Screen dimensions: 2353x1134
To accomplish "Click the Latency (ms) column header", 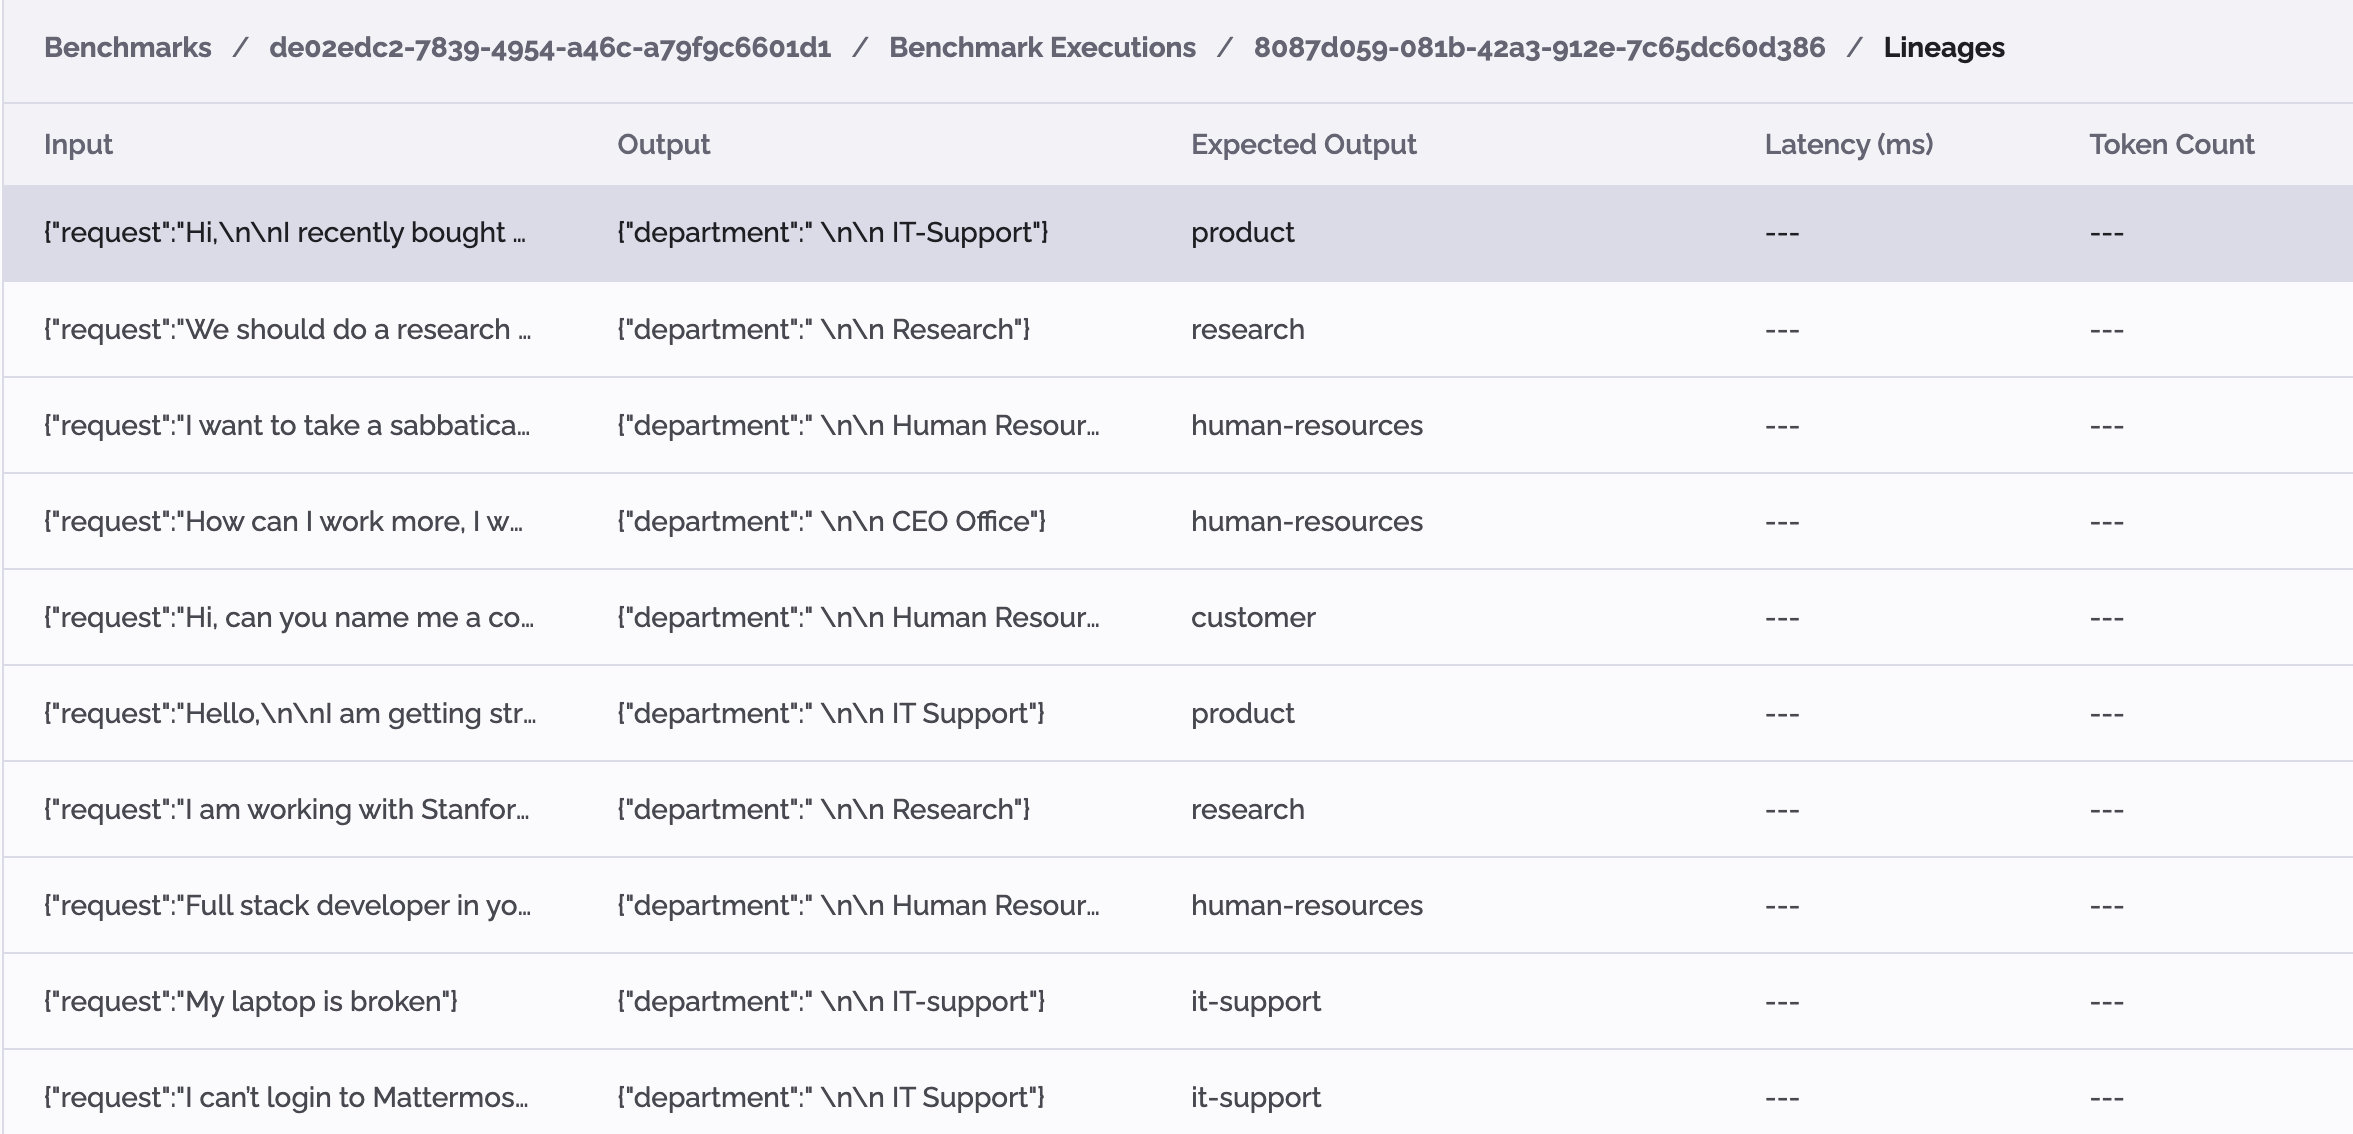I will pyautogui.click(x=1848, y=145).
